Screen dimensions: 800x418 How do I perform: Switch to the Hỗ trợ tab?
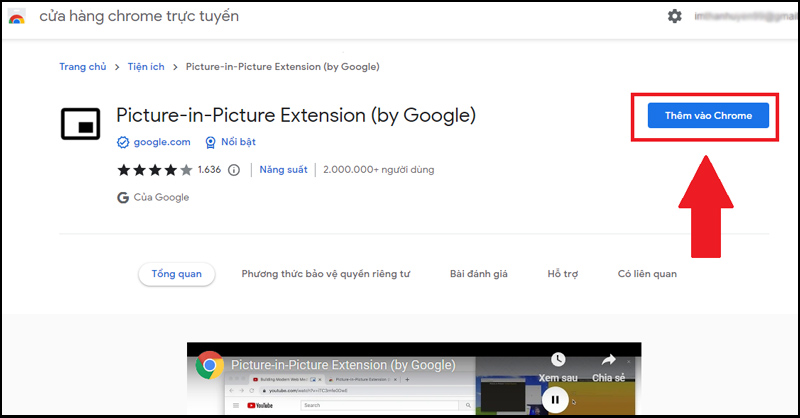pos(563,274)
